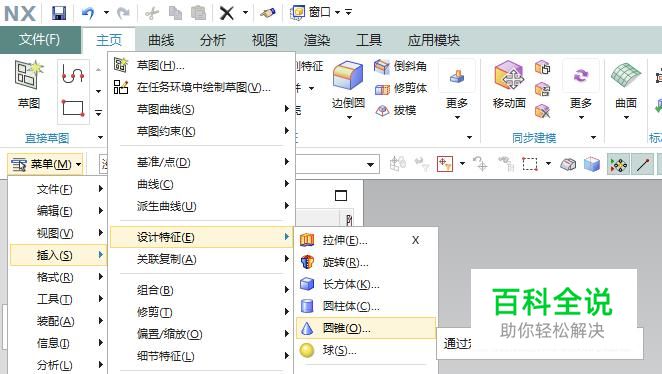Click the wireframe display icon in selection bar
The width and height of the screenshot is (662, 374).
(x=568, y=164)
